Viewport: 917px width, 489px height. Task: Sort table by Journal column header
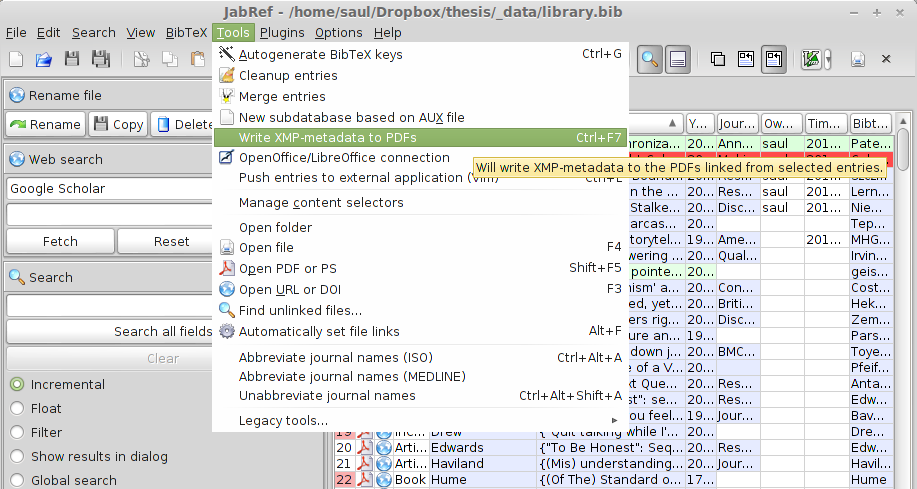click(737, 123)
